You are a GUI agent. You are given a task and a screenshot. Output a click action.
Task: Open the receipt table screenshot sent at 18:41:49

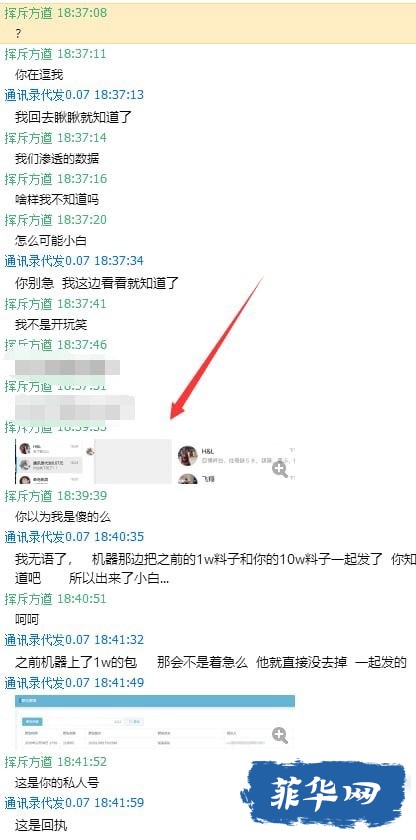(x=155, y=722)
